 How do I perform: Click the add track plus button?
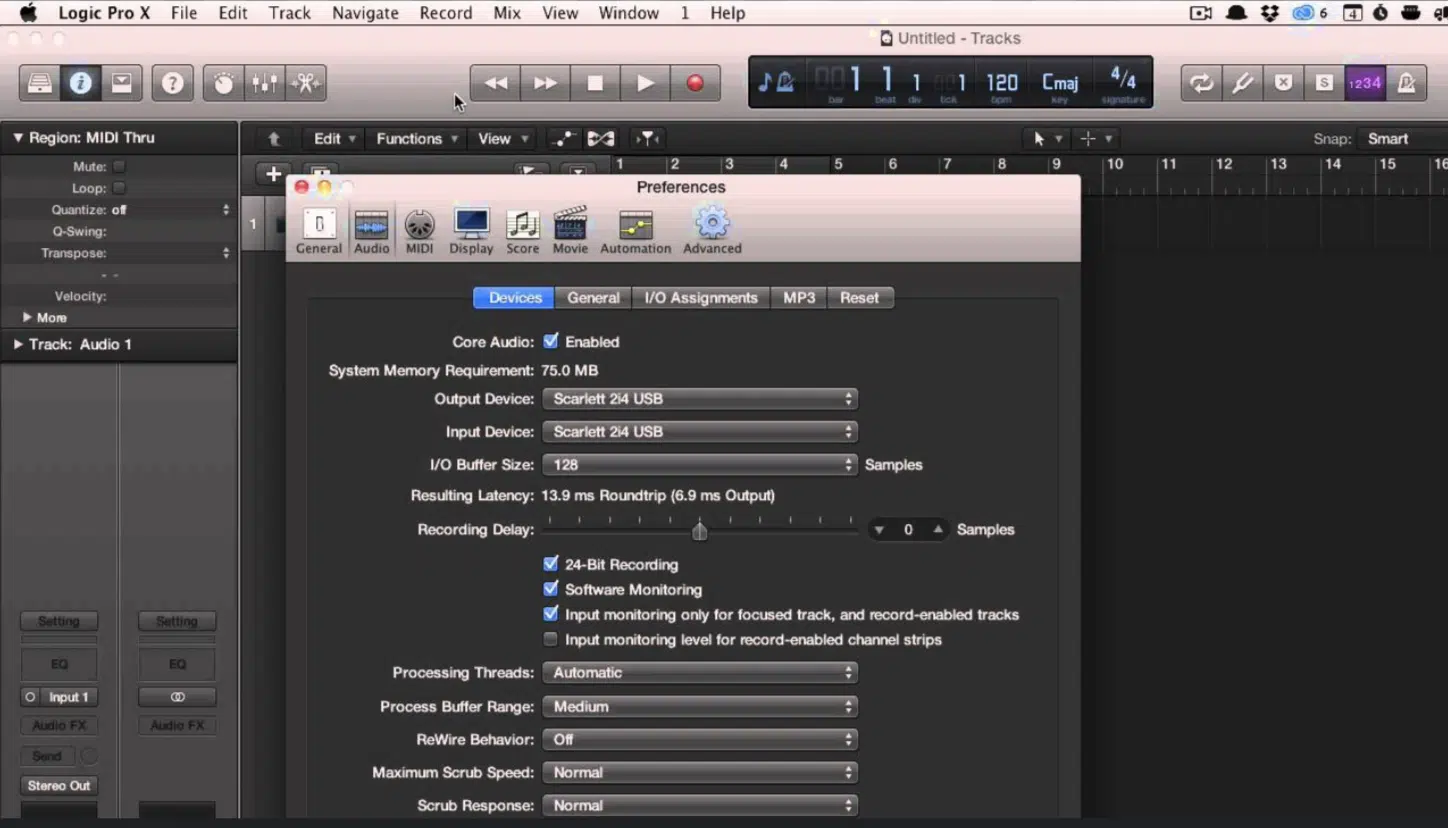pyautogui.click(x=273, y=173)
